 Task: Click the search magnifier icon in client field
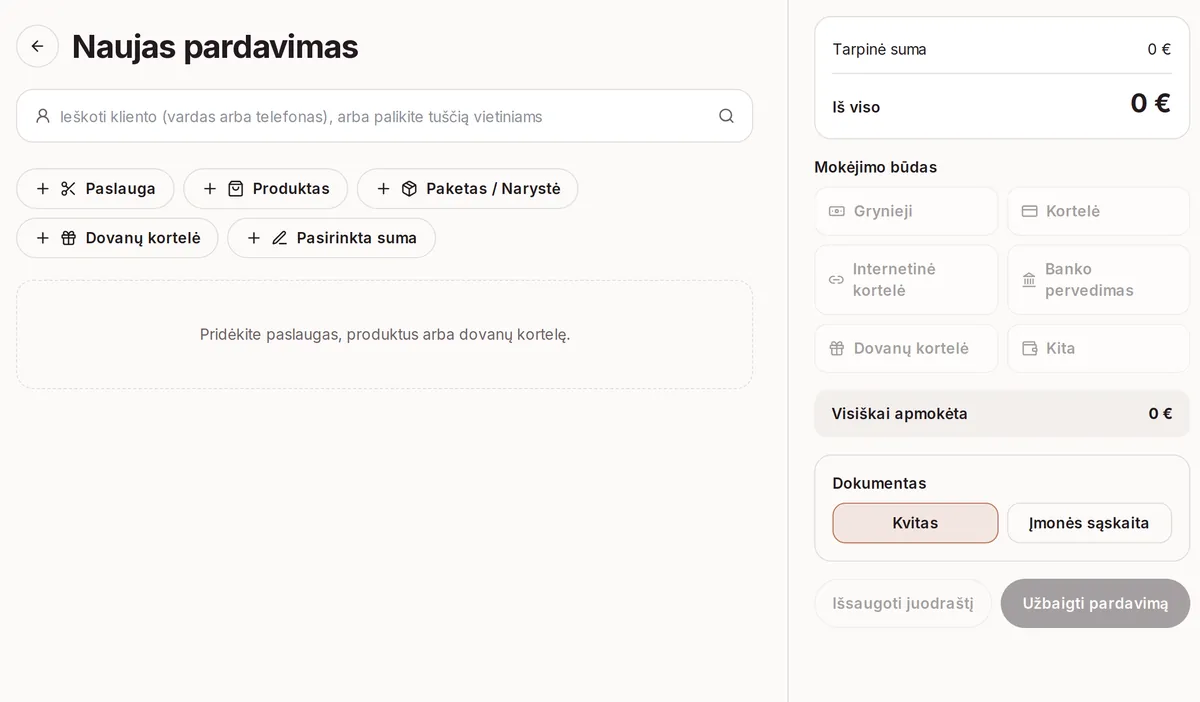tap(726, 116)
